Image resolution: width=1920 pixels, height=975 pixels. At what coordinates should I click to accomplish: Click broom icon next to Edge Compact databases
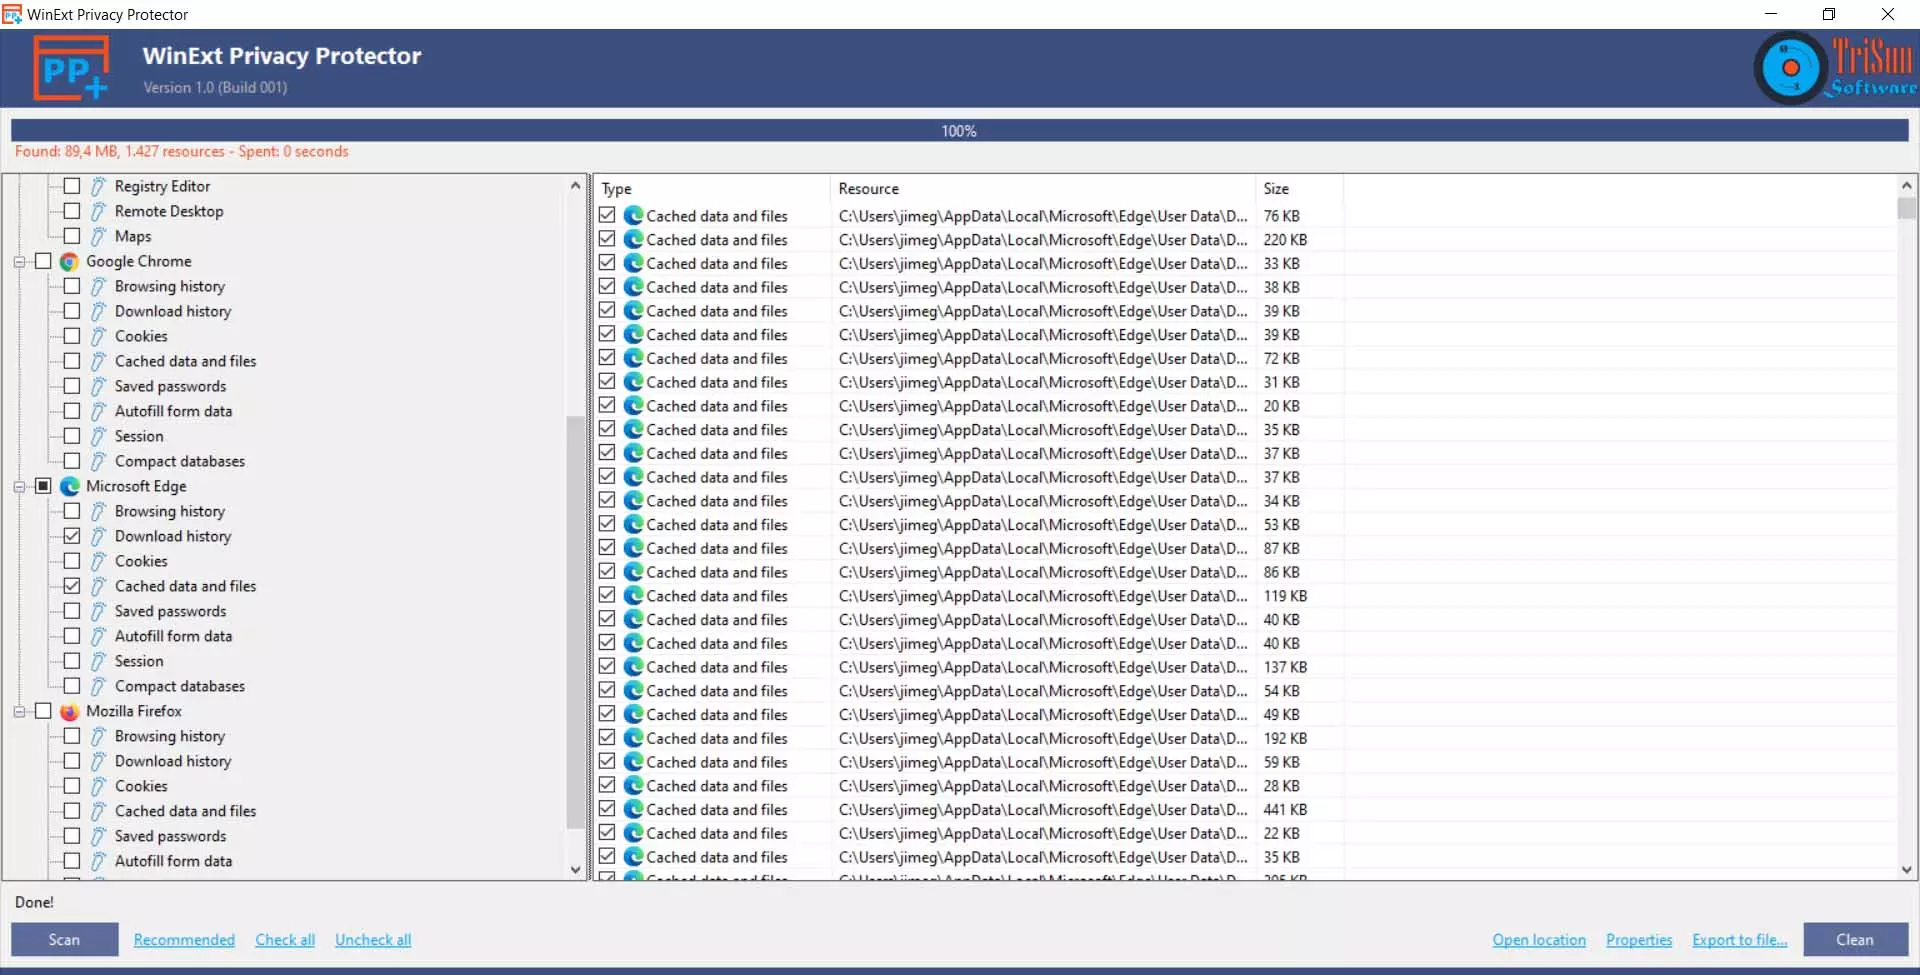98,686
